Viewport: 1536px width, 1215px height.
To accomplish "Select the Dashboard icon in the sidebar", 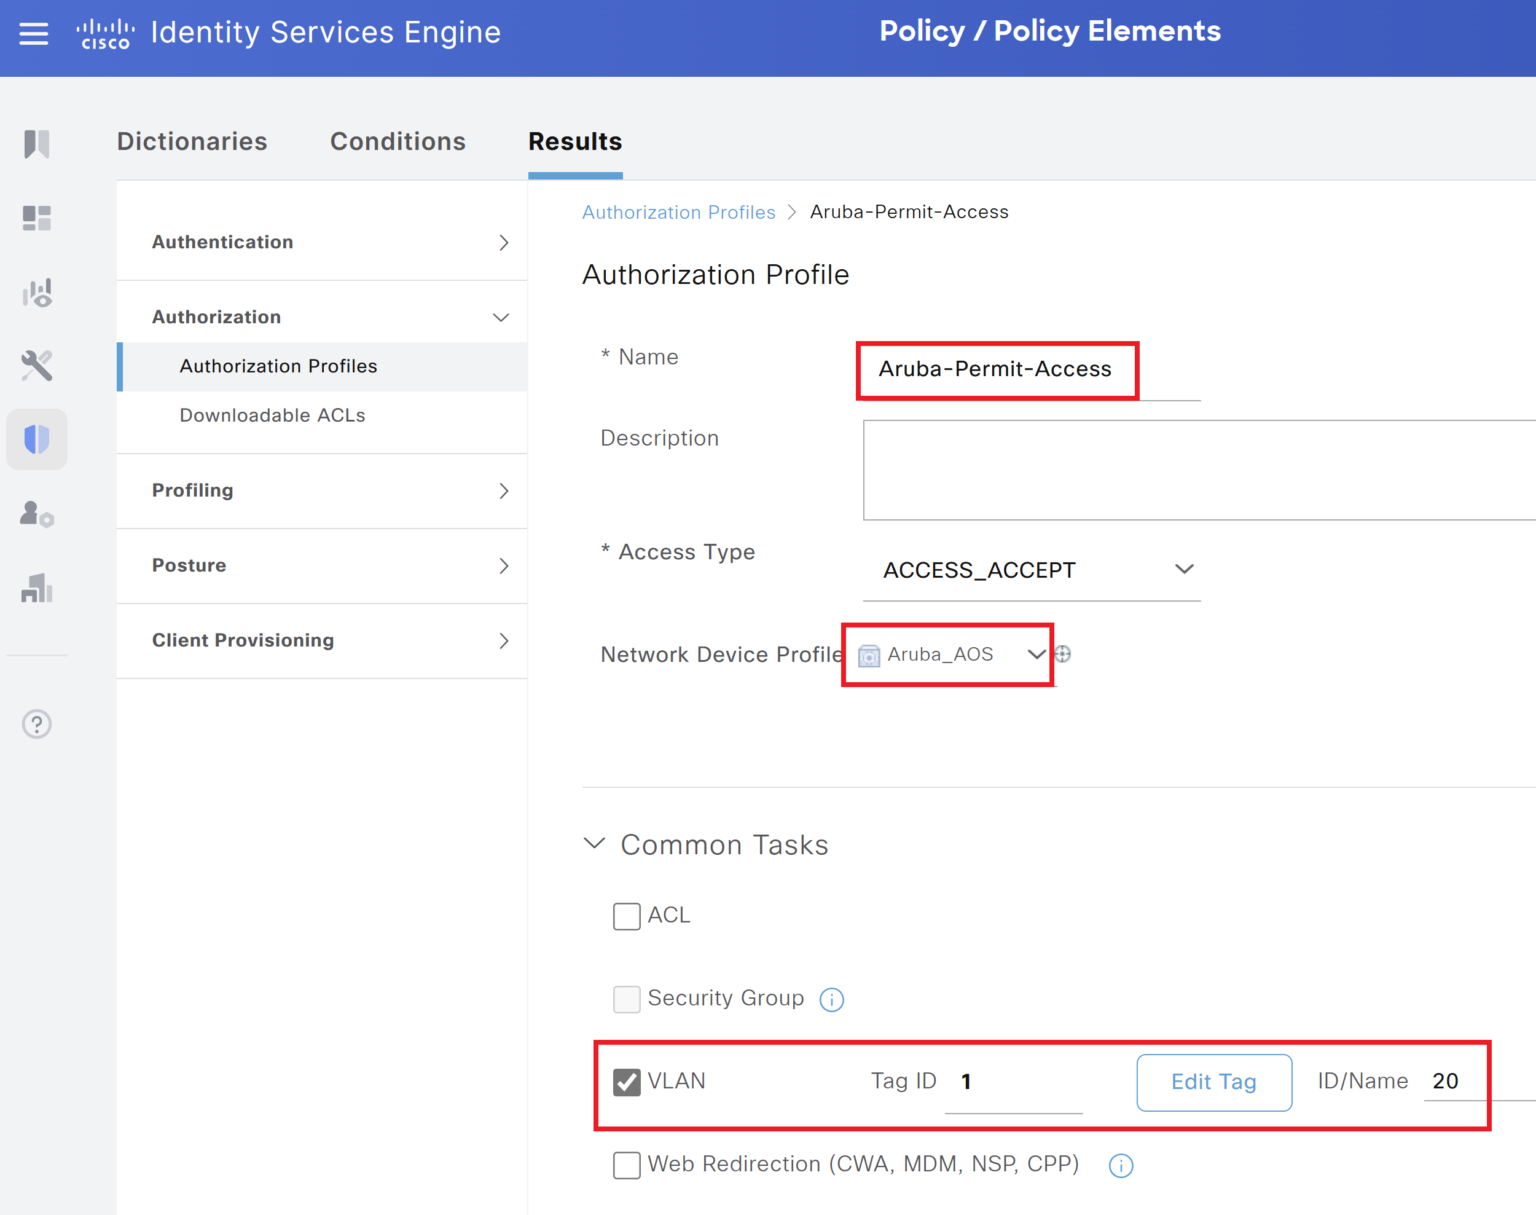I will (x=37, y=218).
